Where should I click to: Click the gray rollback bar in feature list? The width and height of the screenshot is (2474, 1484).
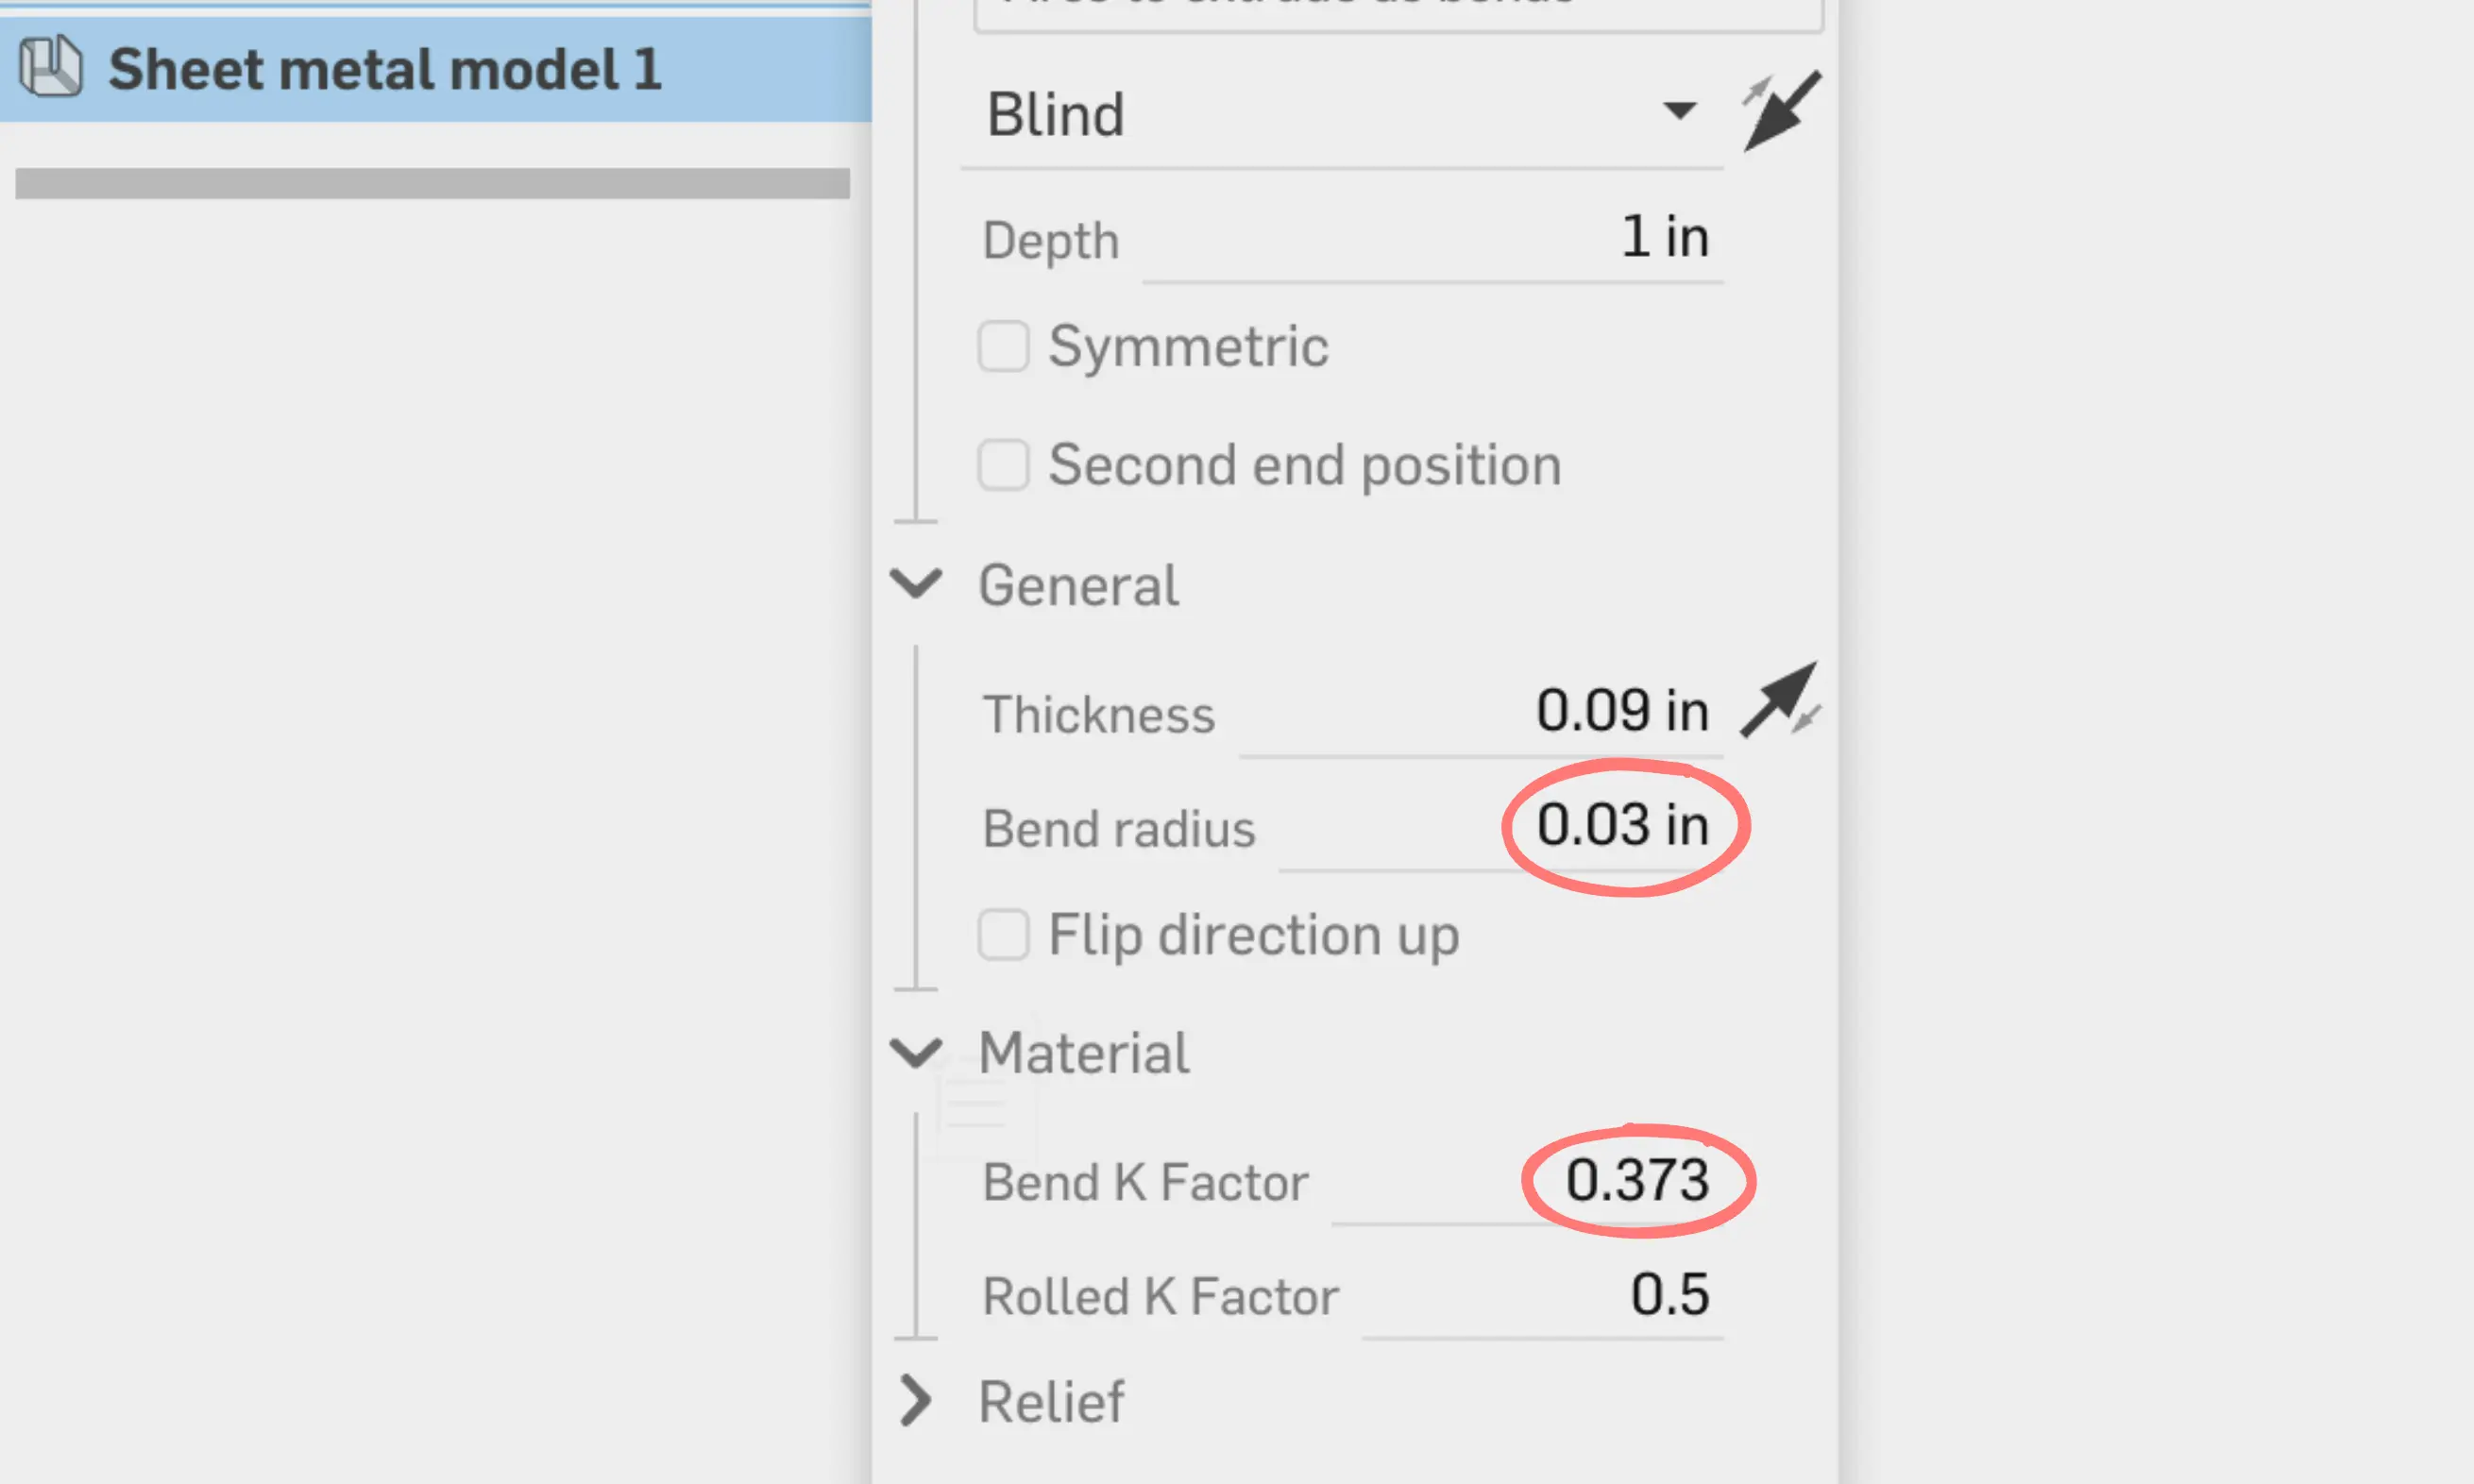[433, 183]
